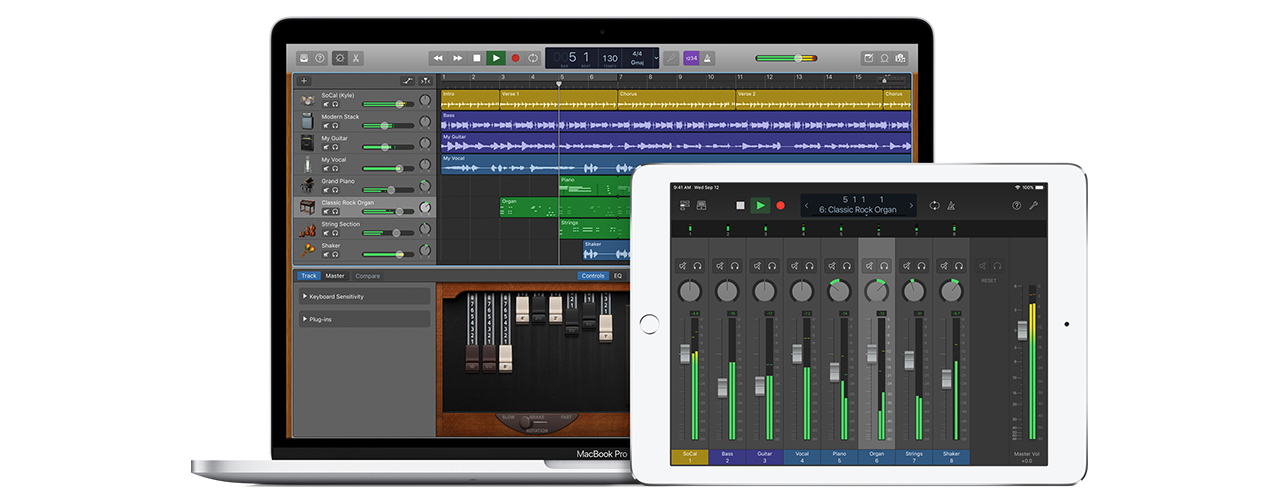Click the green Play button on the Mac

[496, 58]
